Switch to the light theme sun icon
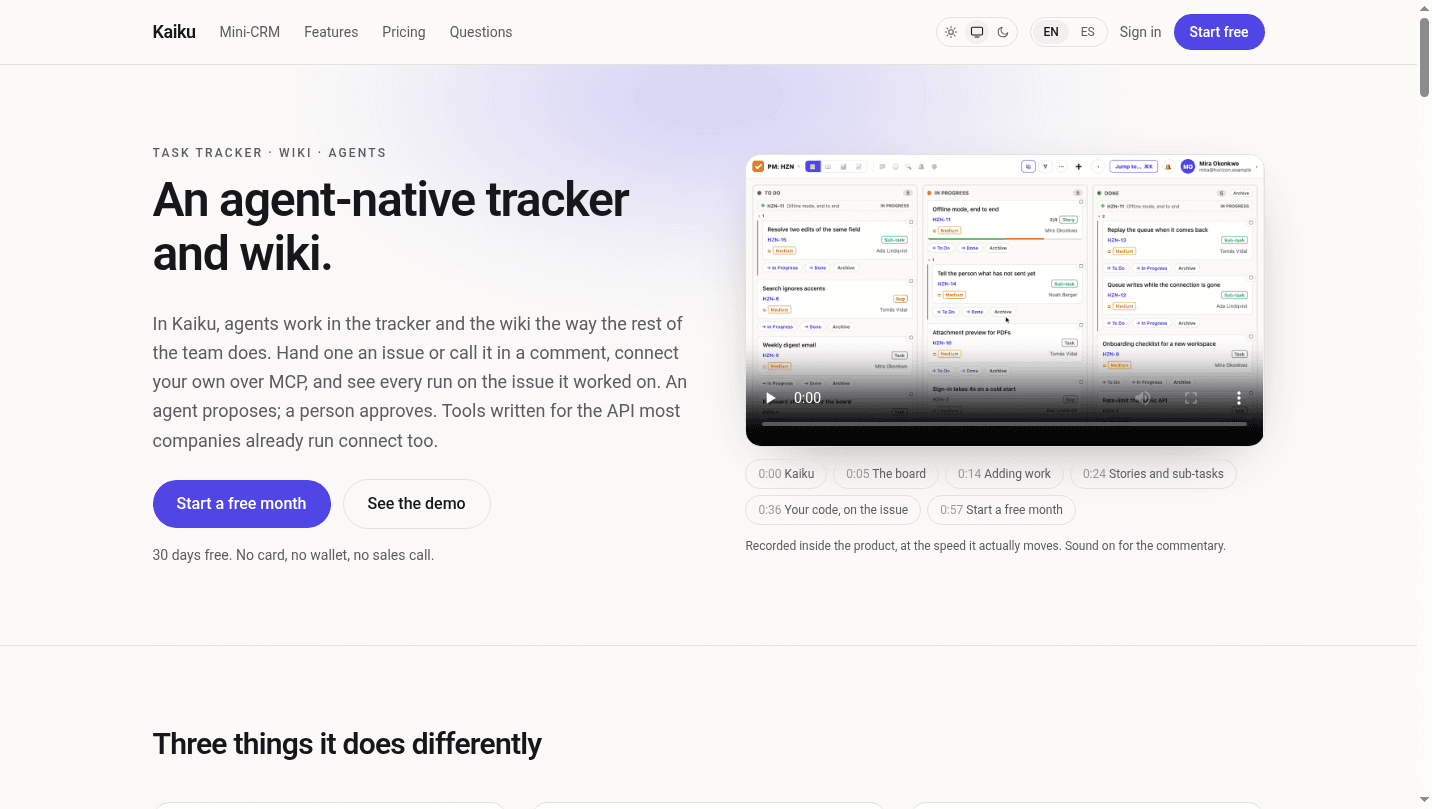The height and width of the screenshot is (809, 1432). coord(951,32)
